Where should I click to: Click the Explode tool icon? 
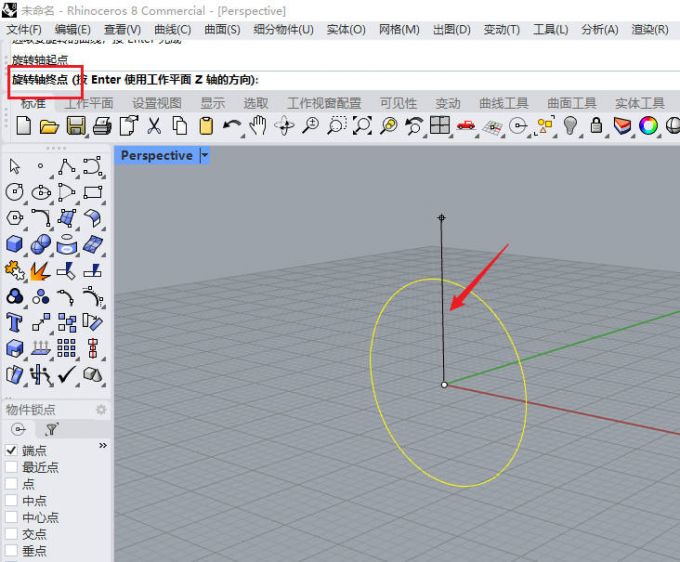point(40,271)
